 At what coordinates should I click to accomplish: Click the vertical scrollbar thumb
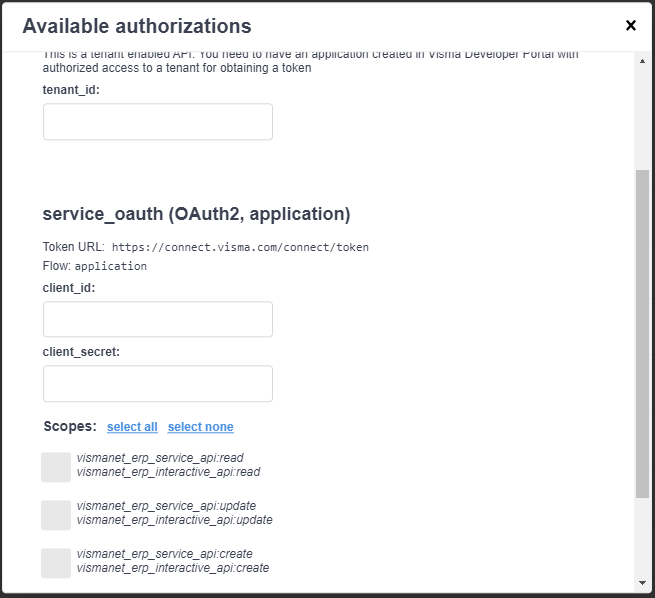tap(642, 333)
